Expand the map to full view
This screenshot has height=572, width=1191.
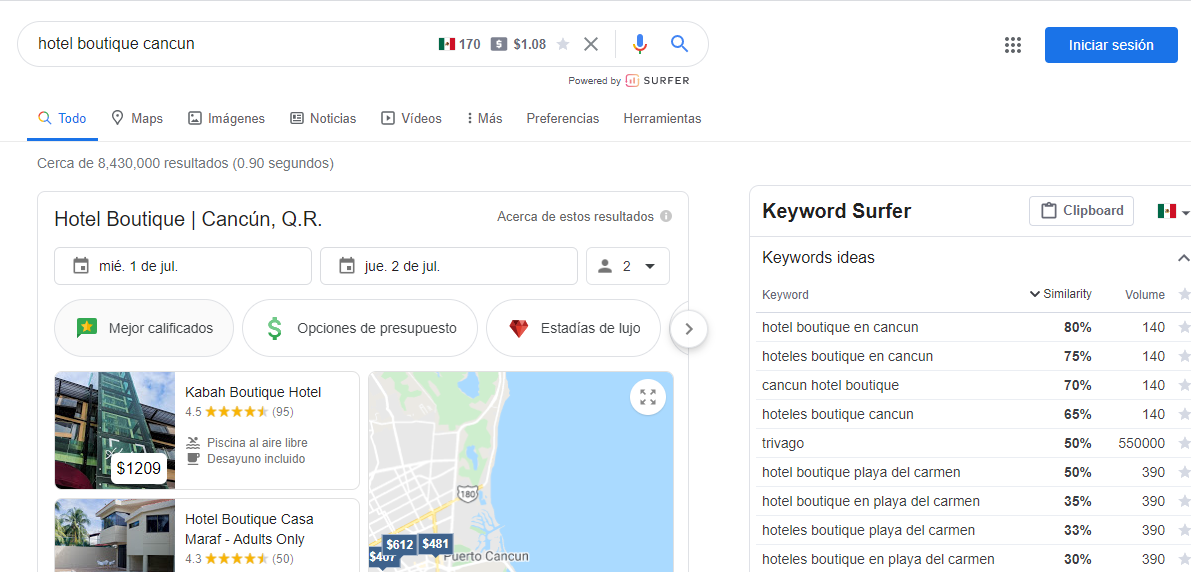tap(648, 397)
